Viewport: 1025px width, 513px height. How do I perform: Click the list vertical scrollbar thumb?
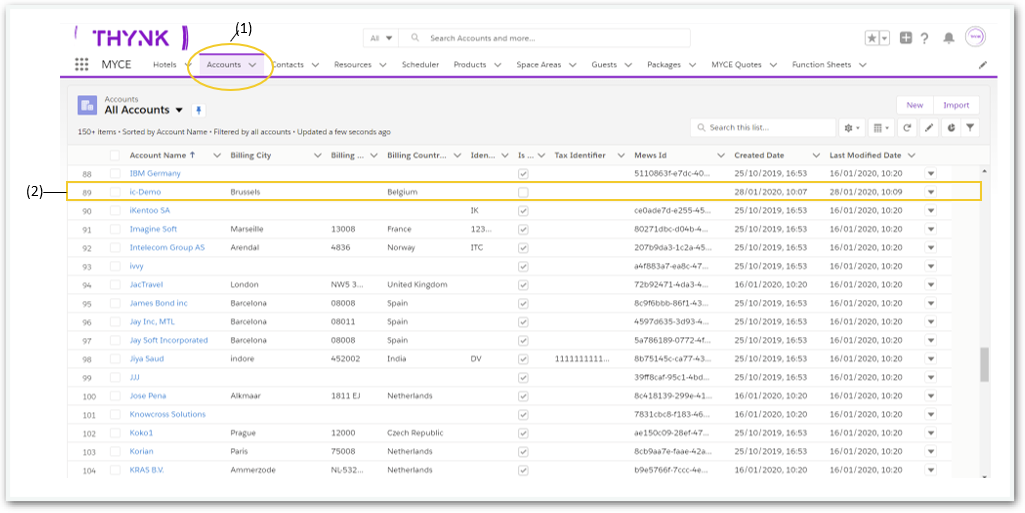[x=984, y=365]
